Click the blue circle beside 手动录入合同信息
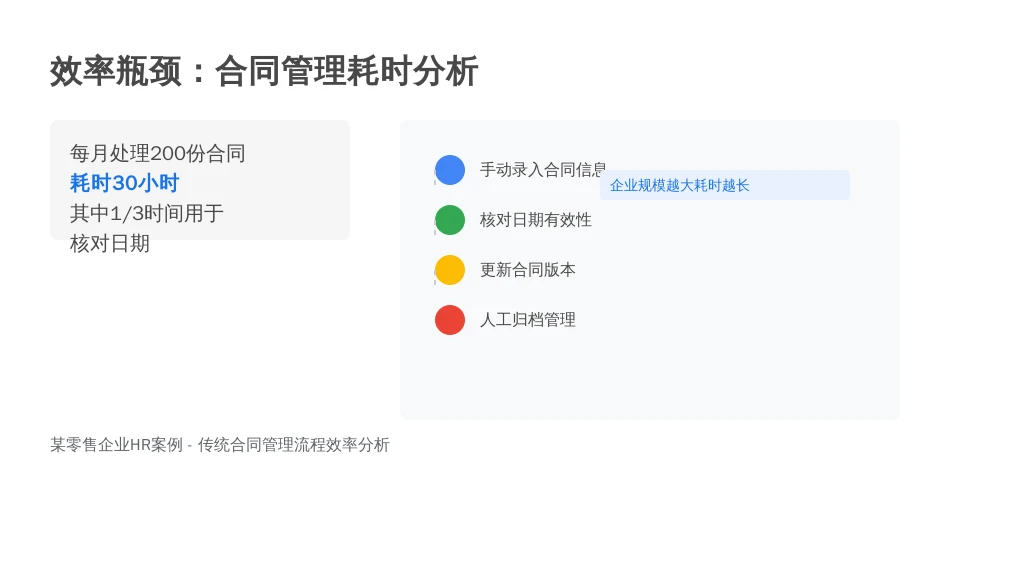 point(450,170)
